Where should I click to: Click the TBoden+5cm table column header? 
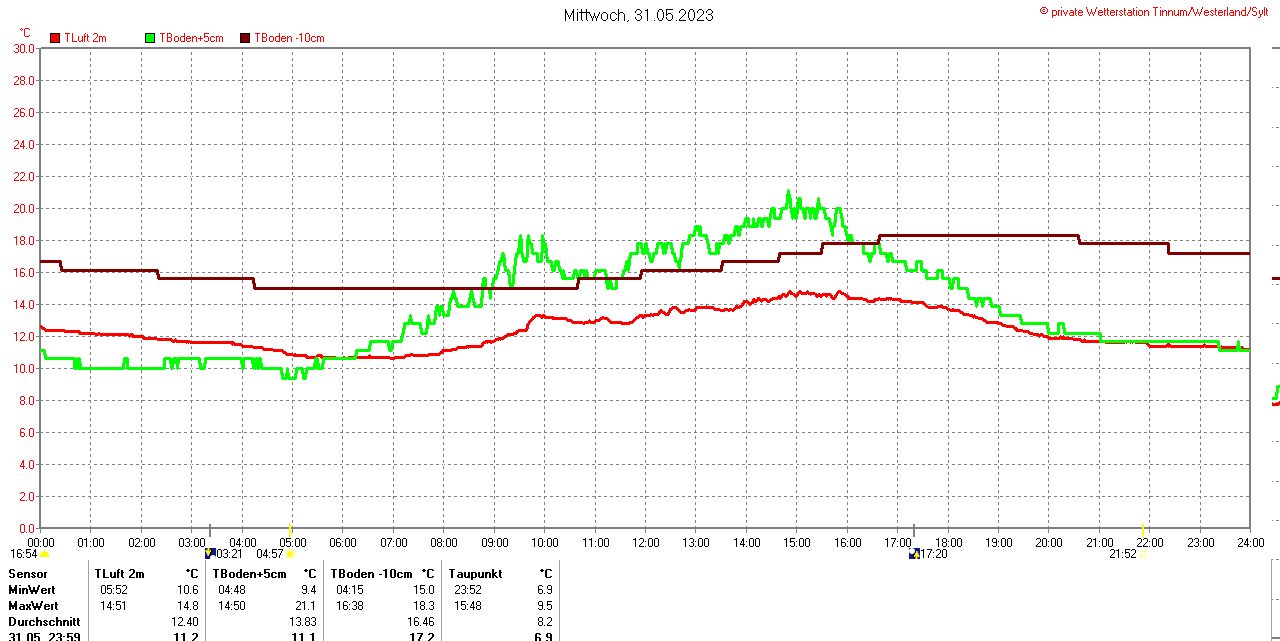coord(249,574)
